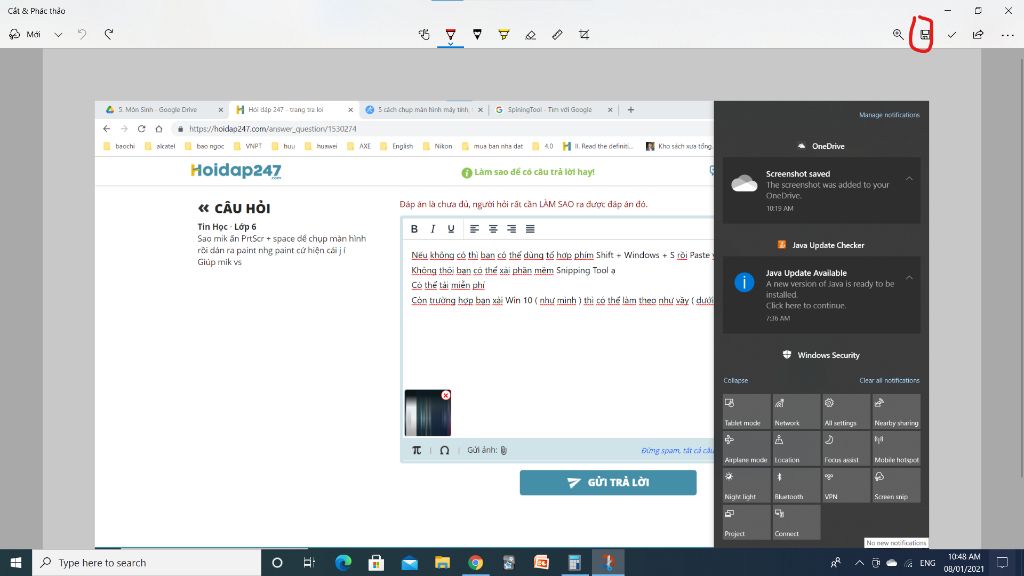Click the People icon in system tray
Image resolution: width=1024 pixels, height=576 pixels.
click(x=835, y=562)
